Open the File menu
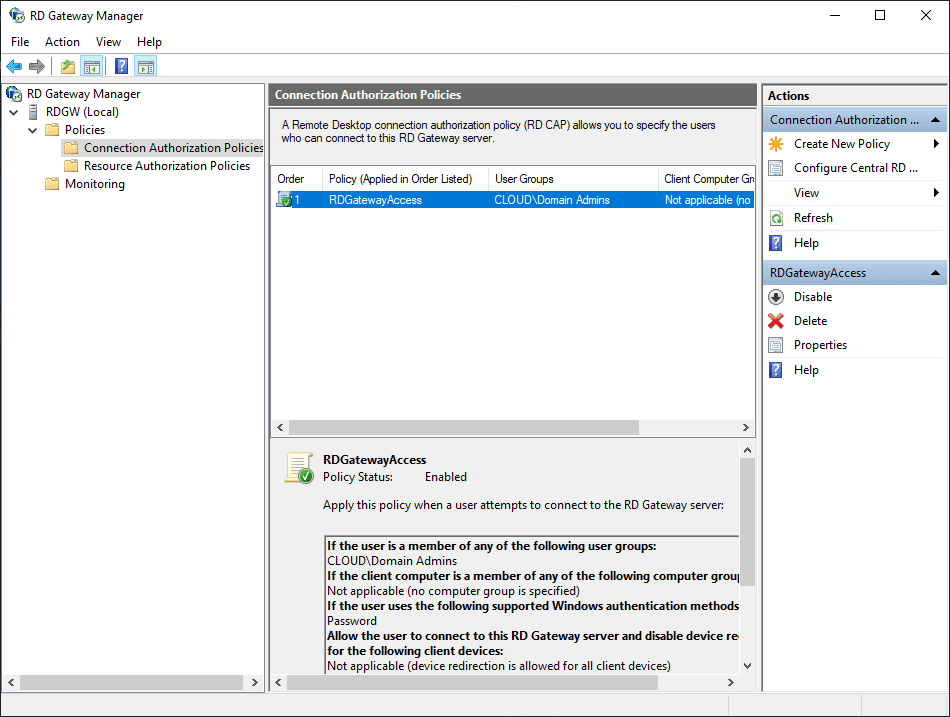The width and height of the screenshot is (950, 717). pyautogui.click(x=20, y=42)
